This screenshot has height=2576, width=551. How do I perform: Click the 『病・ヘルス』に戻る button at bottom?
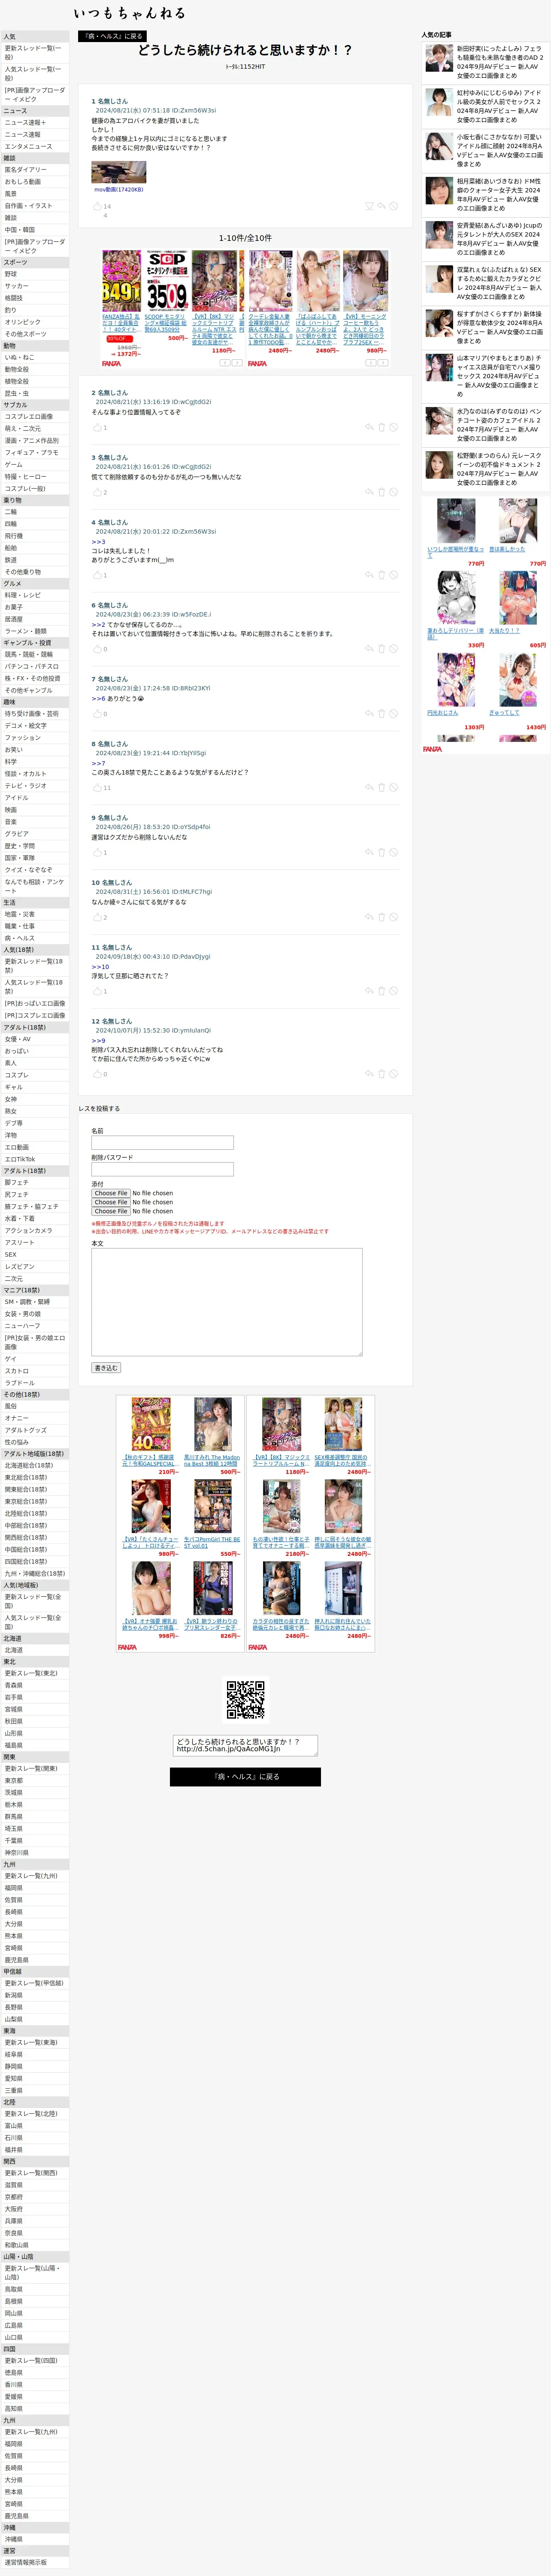[x=245, y=1777]
